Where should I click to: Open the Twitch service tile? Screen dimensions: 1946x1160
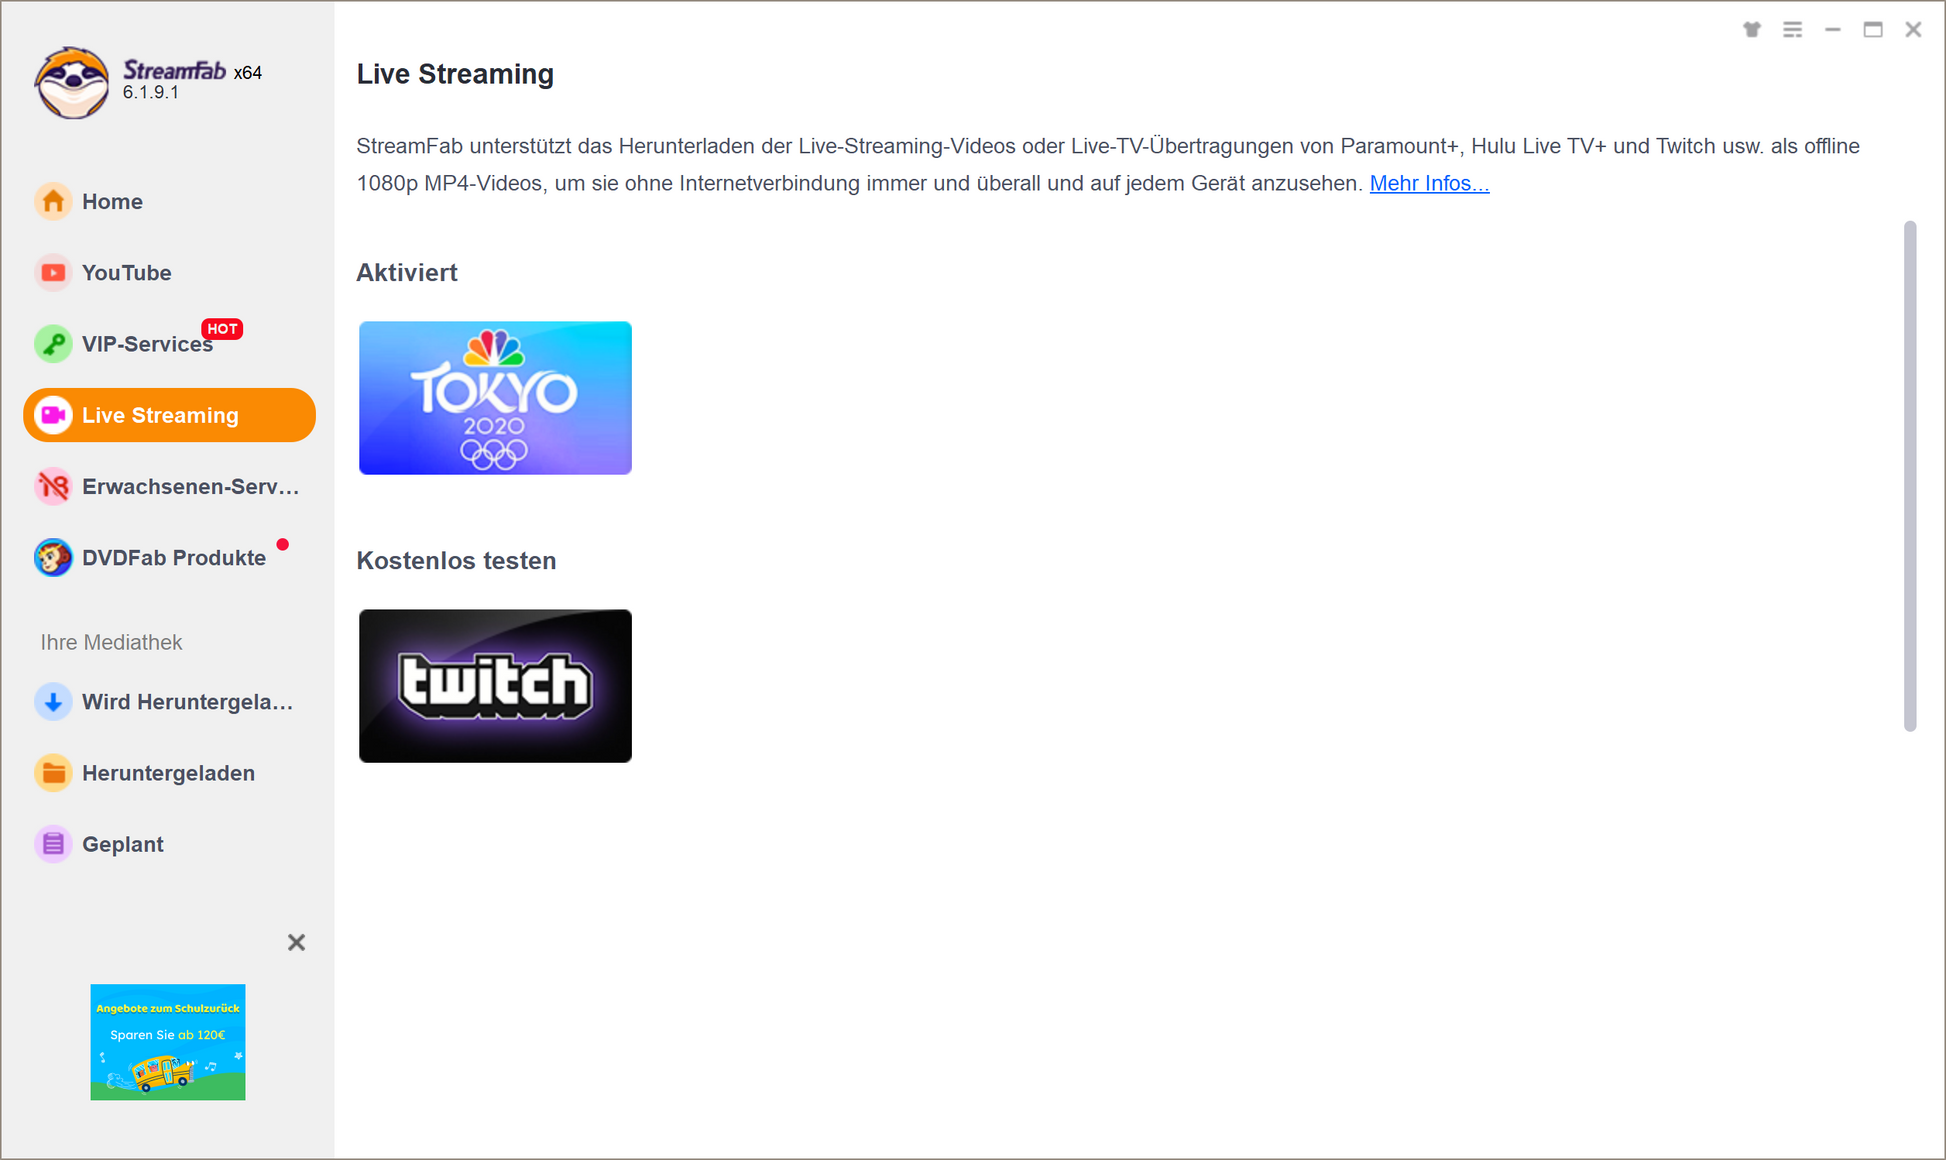pyautogui.click(x=495, y=686)
